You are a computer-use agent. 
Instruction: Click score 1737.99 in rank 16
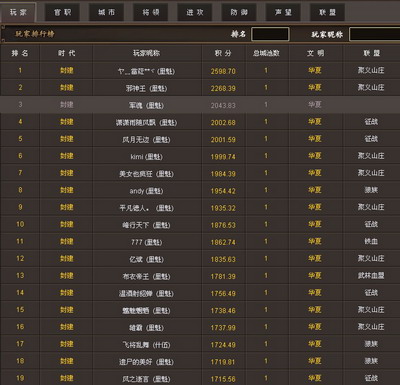[223, 328]
